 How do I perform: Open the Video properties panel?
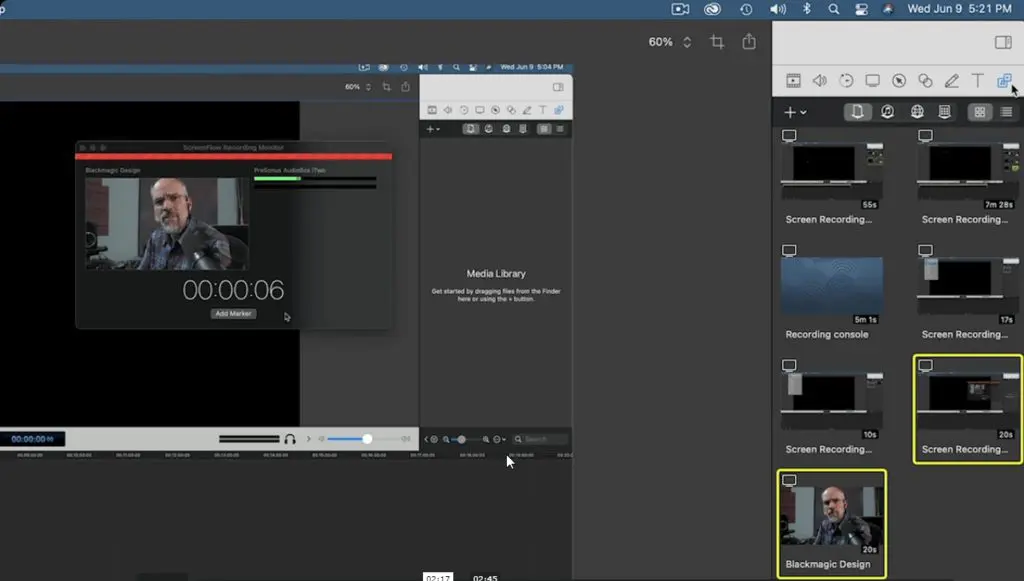coord(795,80)
